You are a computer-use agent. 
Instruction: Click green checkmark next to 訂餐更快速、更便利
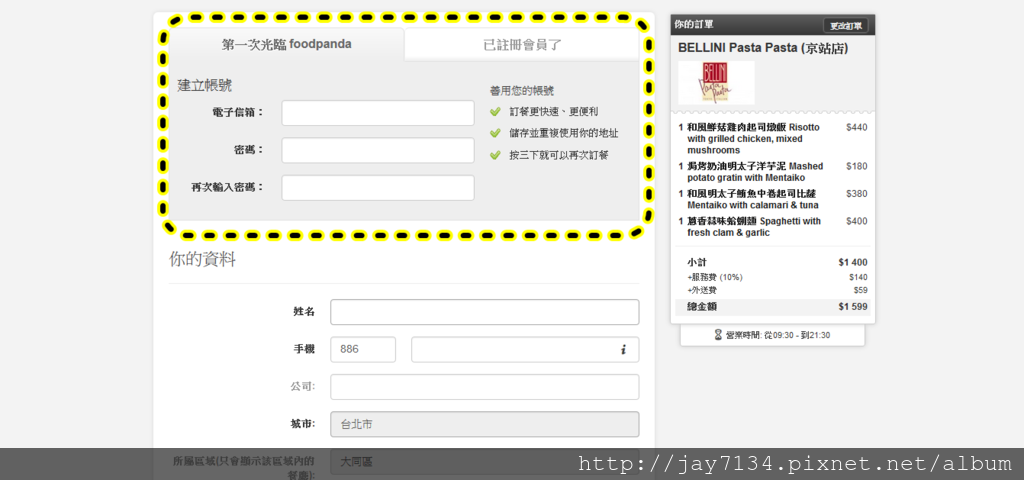(x=496, y=112)
